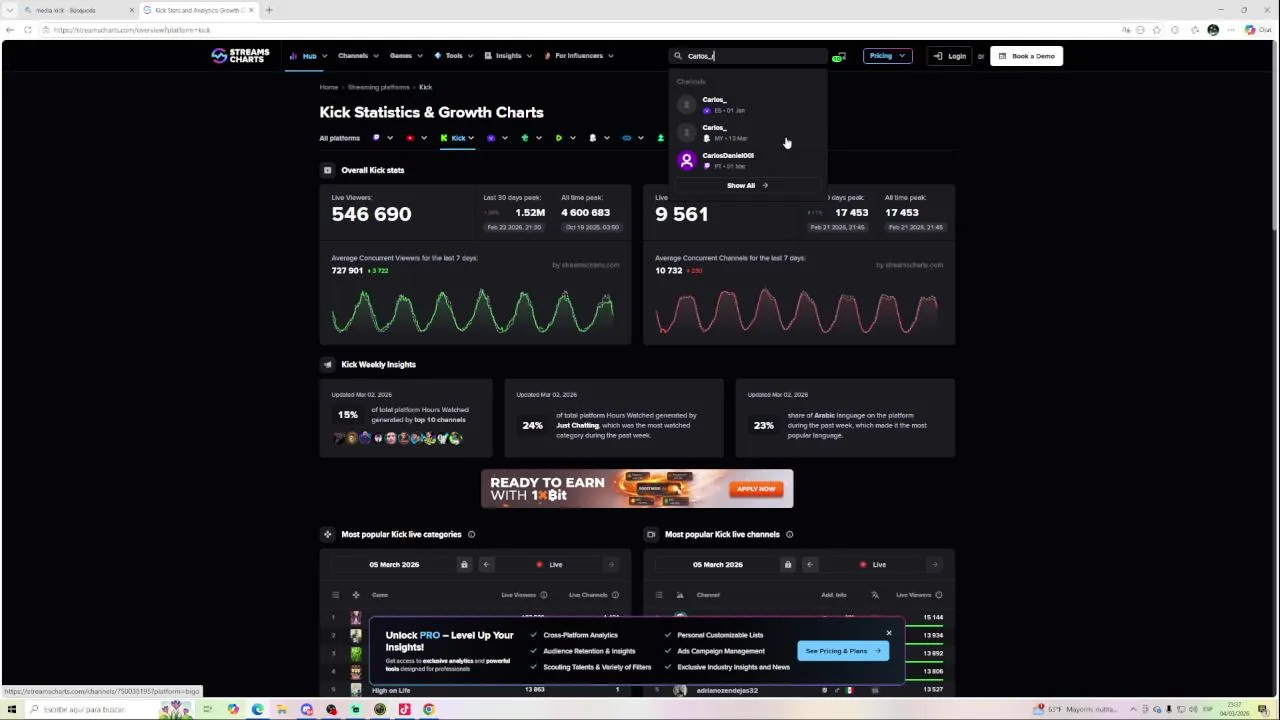Select the CarlosDaniel001 channel result
1280x720 pixels.
coord(746,160)
